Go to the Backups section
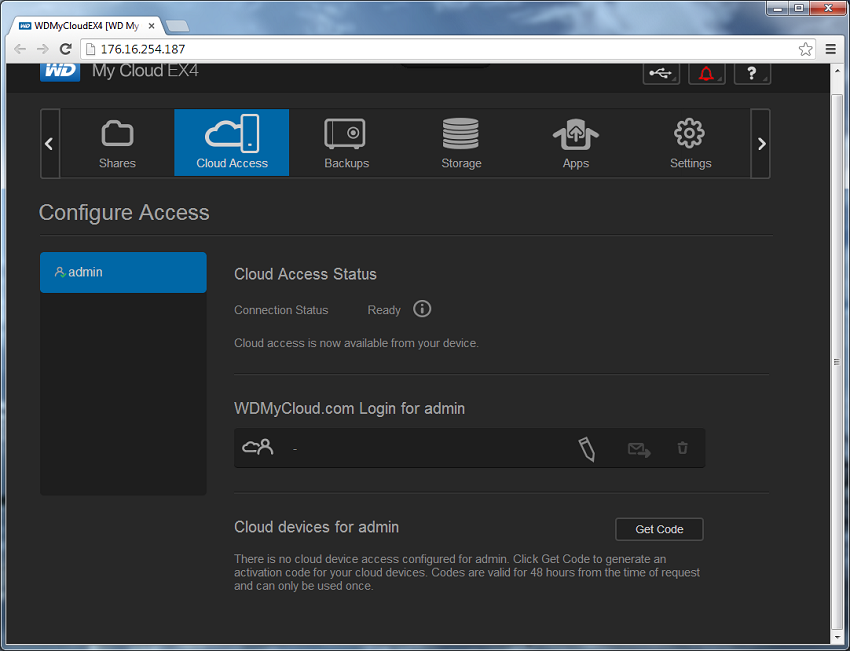 [346, 143]
